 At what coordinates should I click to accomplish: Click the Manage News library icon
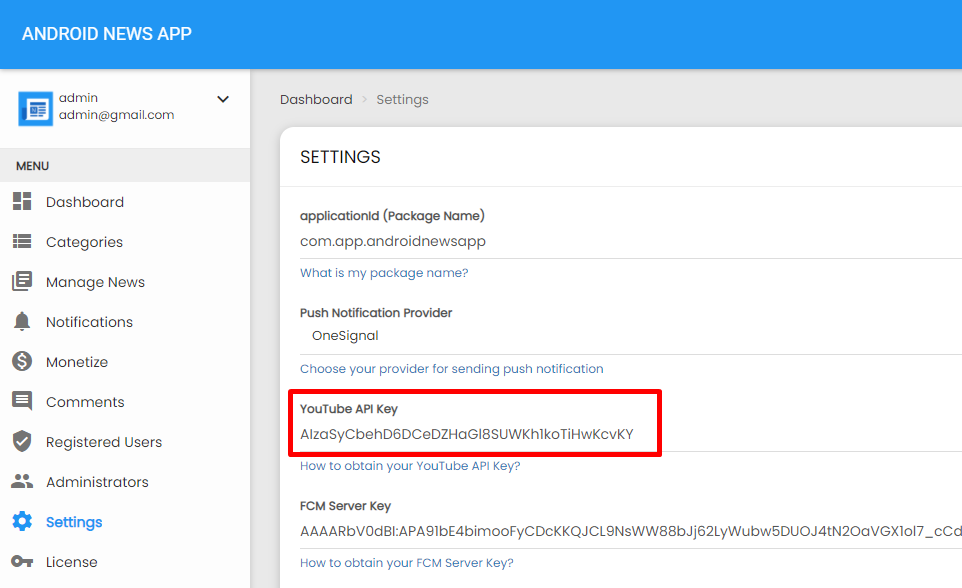[x=22, y=281]
